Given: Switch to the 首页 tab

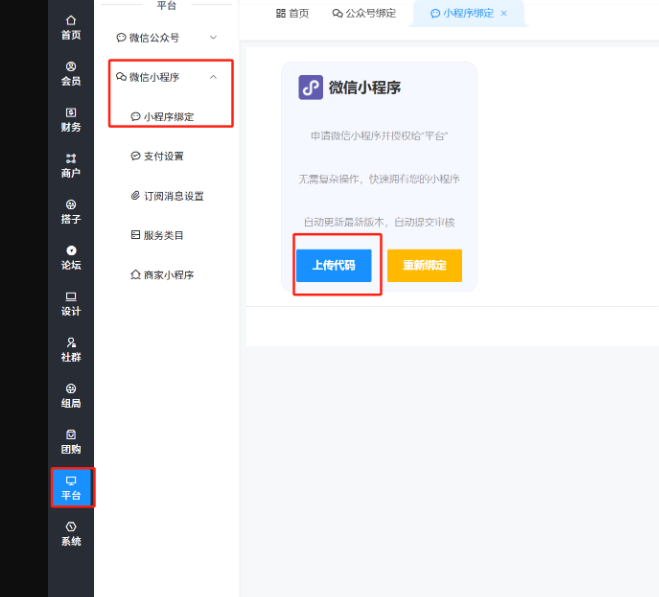Looking at the screenshot, I should pyautogui.click(x=292, y=13).
